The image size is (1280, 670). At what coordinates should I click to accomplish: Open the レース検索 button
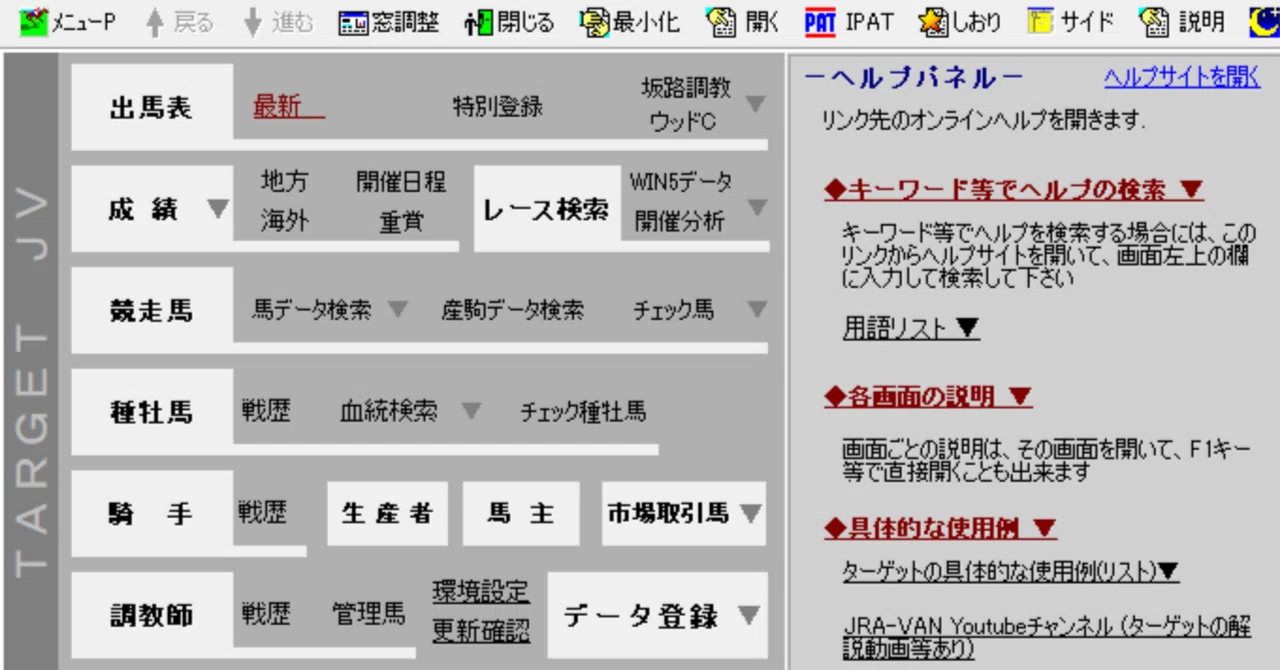(x=546, y=209)
